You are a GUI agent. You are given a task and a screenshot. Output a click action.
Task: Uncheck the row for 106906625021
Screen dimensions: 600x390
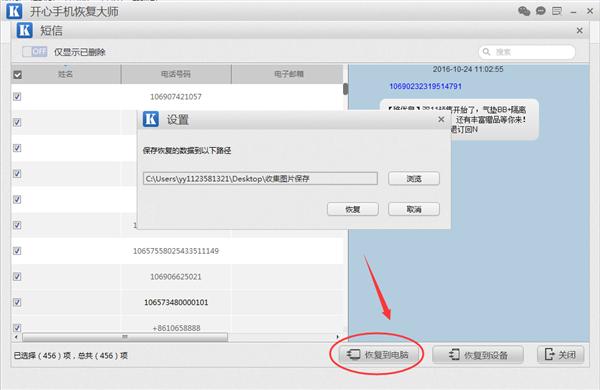[x=17, y=276]
